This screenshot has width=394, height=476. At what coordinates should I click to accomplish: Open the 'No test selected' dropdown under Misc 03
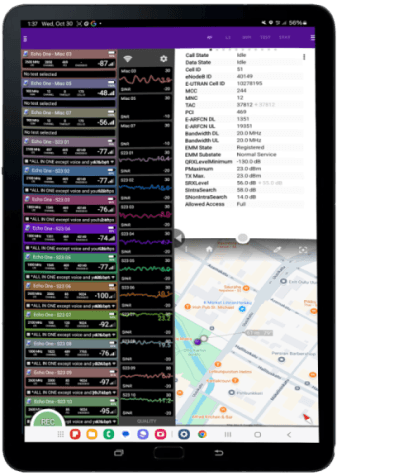pyautogui.click(x=69, y=74)
